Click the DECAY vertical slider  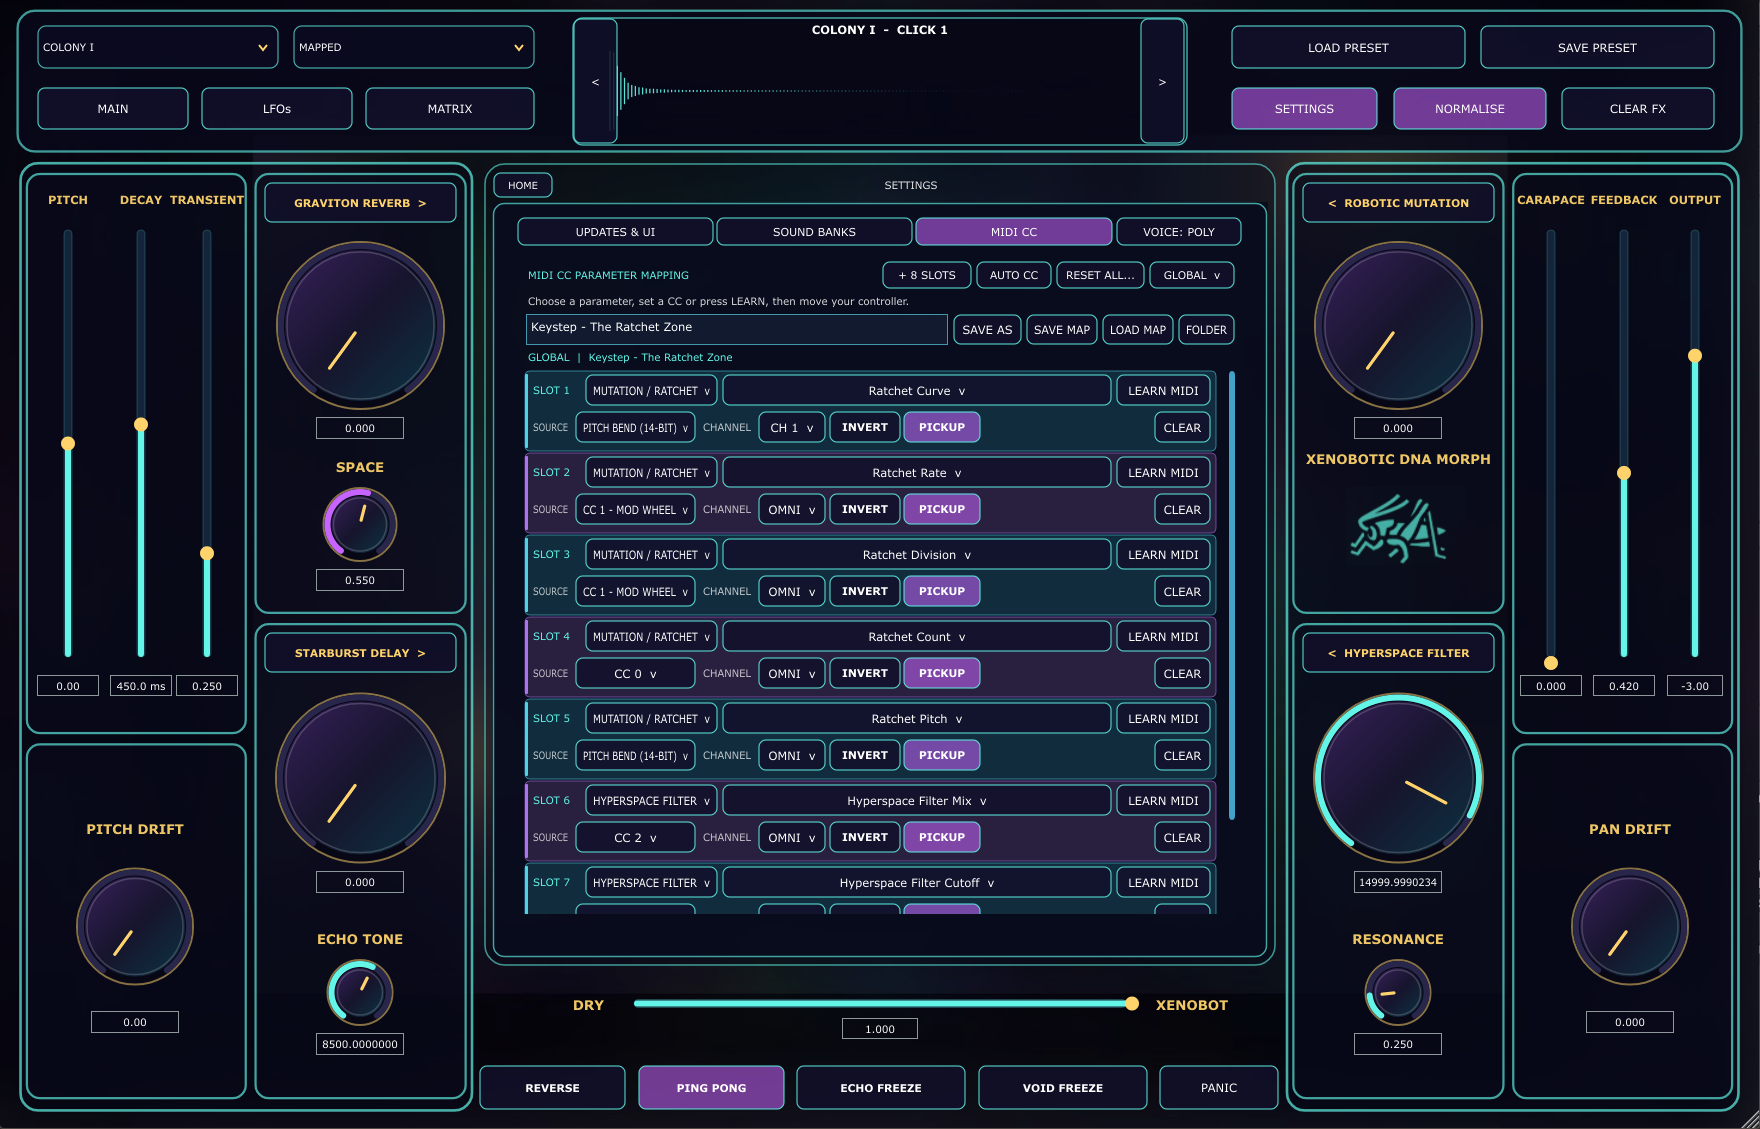(x=141, y=443)
